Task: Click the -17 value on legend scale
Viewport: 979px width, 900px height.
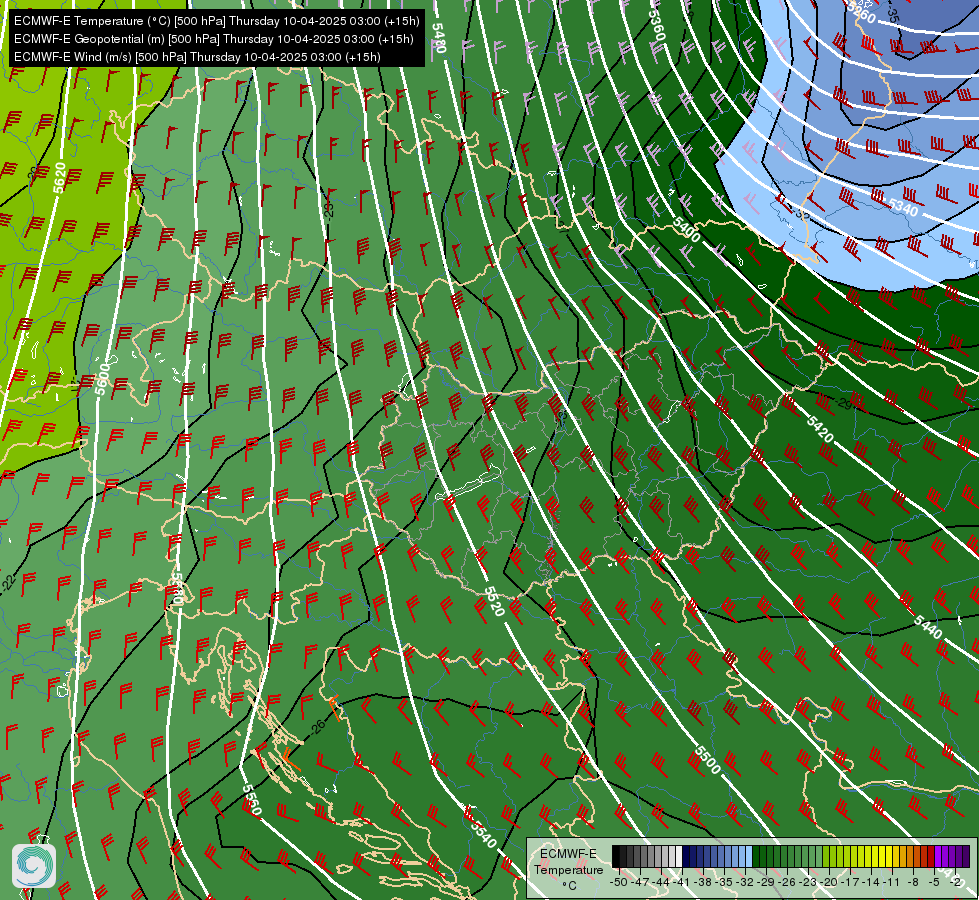Action: [x=850, y=883]
